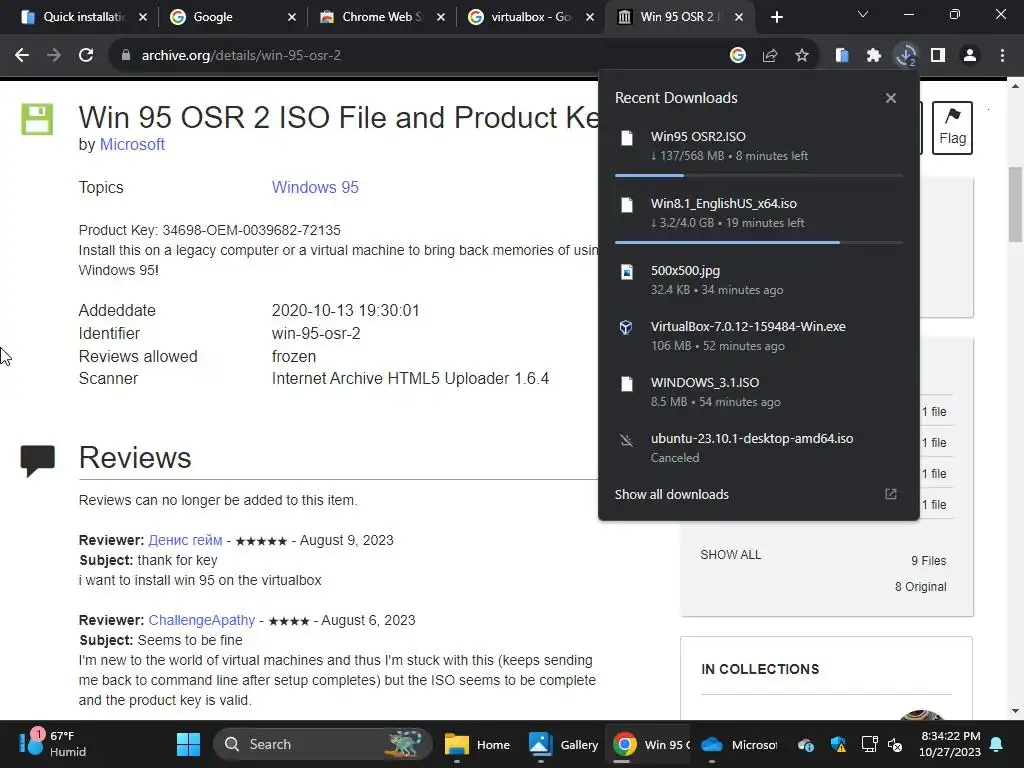Click the Product Key text line
This screenshot has width=1024, height=768.
210,230
